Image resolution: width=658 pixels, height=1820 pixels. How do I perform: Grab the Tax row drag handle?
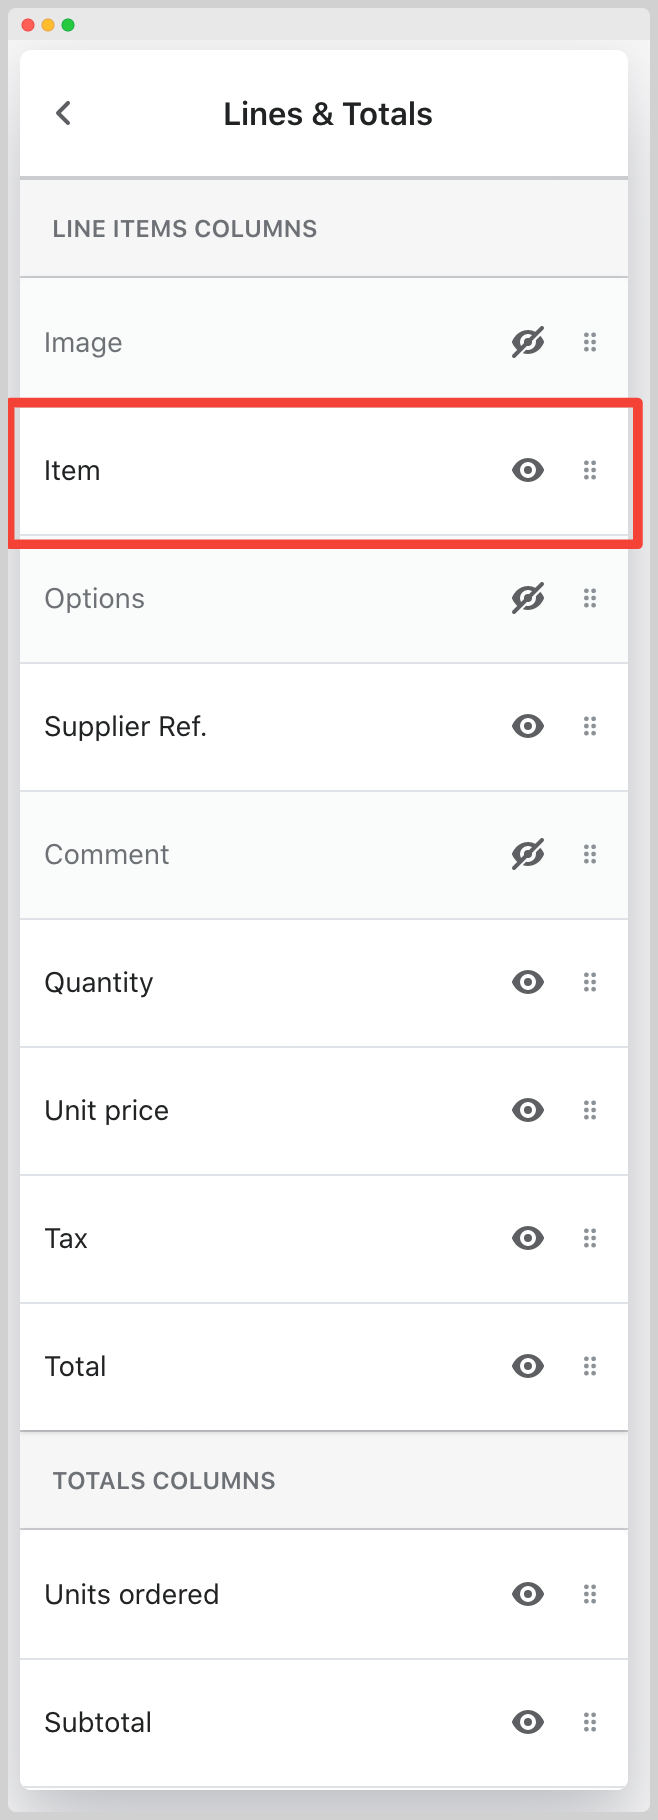point(590,1238)
